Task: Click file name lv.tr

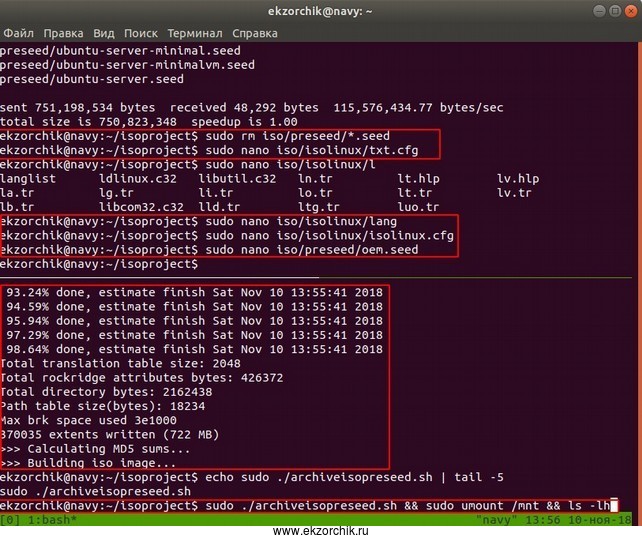Action: click(x=514, y=193)
